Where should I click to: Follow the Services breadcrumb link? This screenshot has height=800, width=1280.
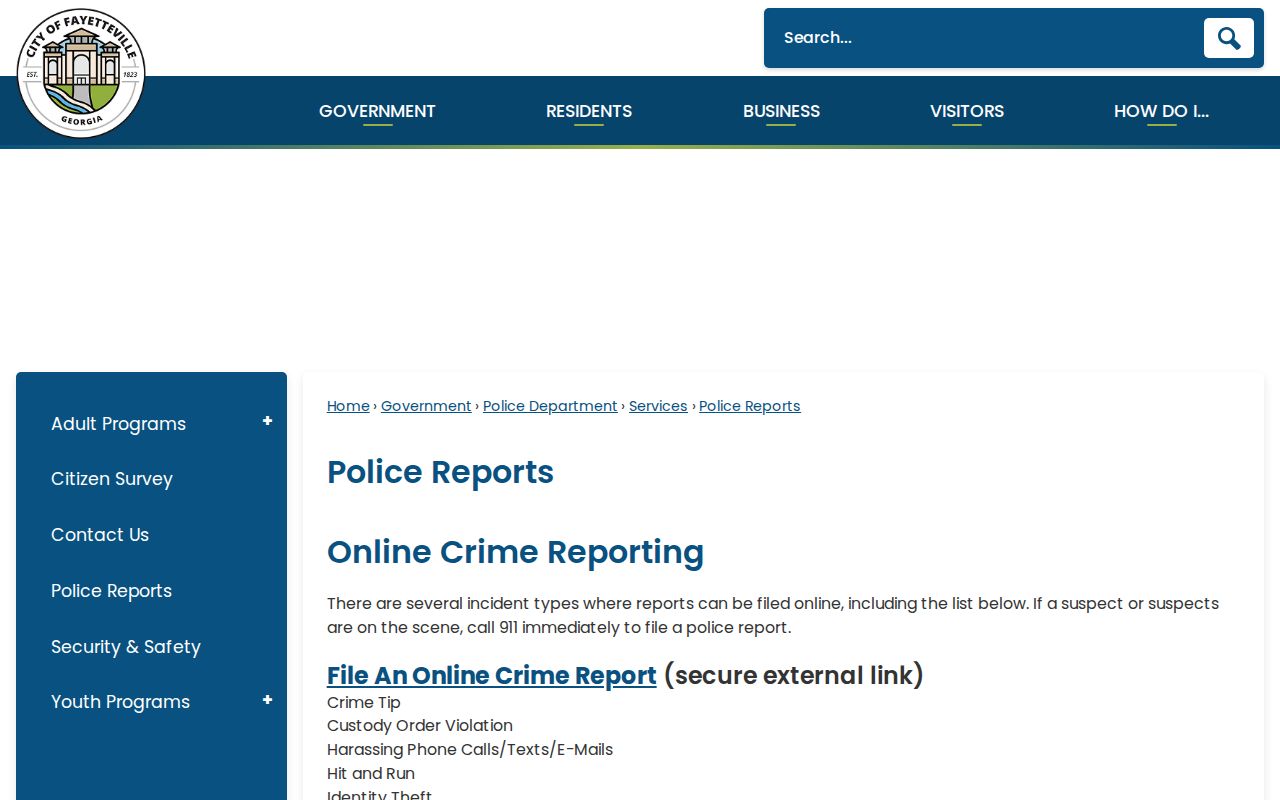[658, 406]
